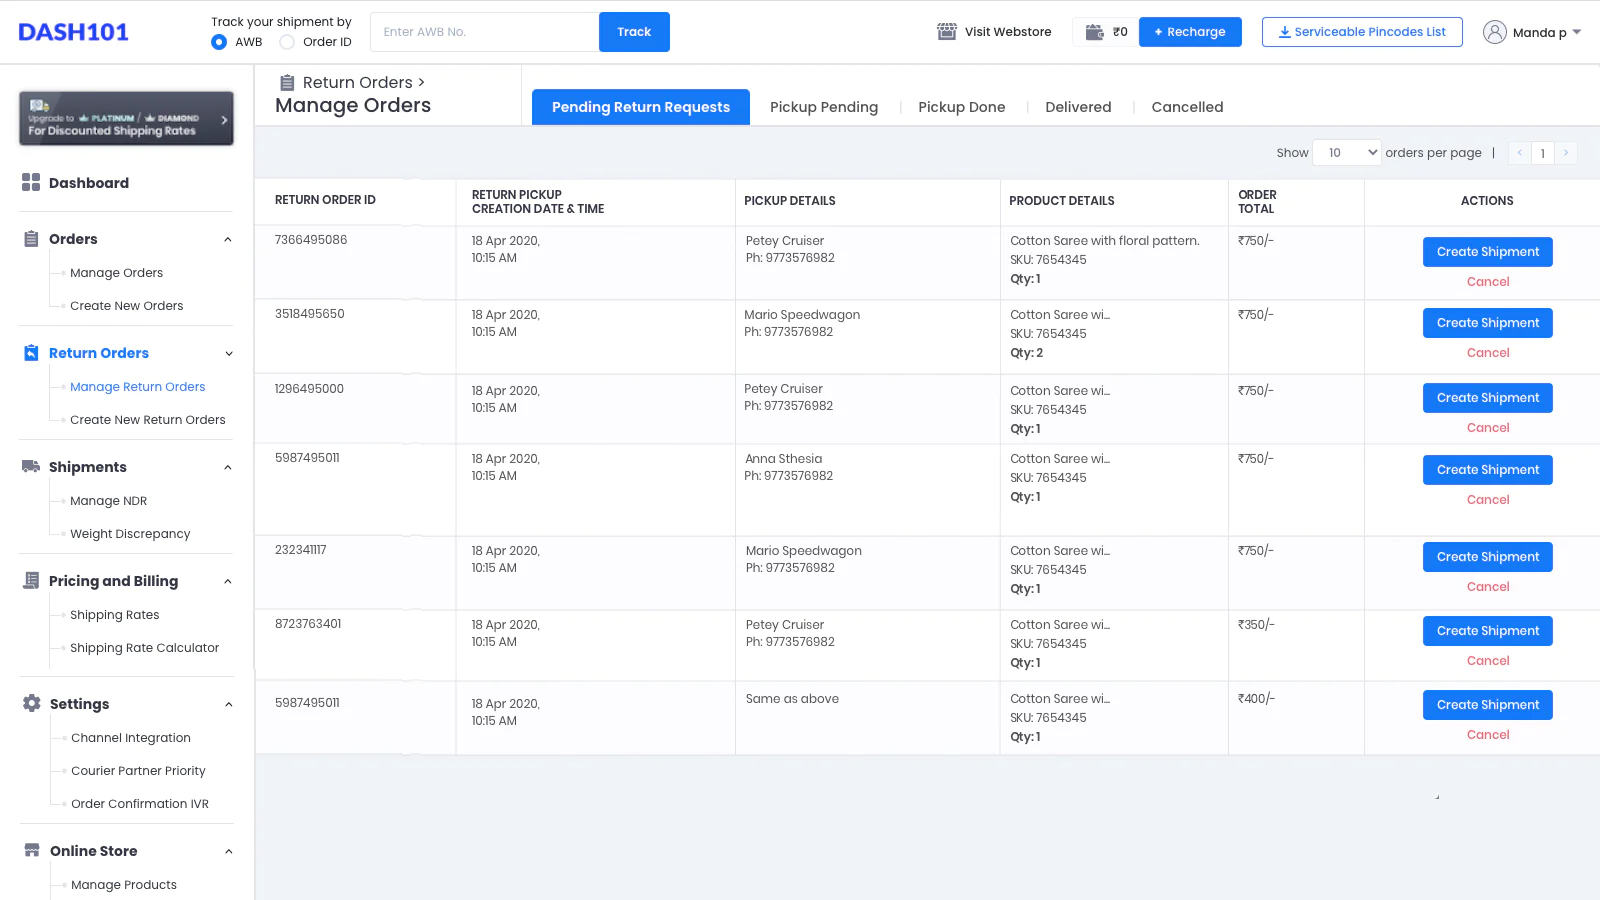The height and width of the screenshot is (900, 1600).
Task: Open the orders per page dropdown
Action: 1346,153
